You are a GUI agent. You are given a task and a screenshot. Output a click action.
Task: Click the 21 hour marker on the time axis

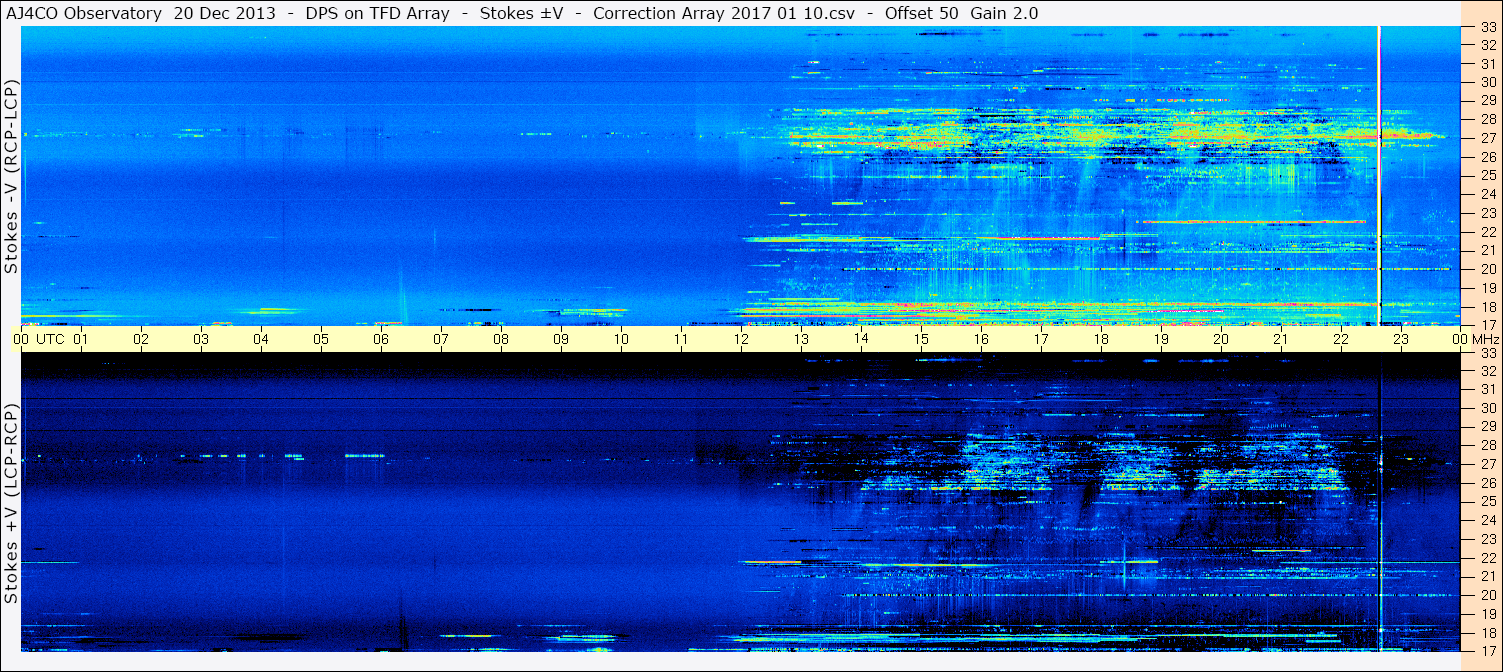[x=1281, y=339]
